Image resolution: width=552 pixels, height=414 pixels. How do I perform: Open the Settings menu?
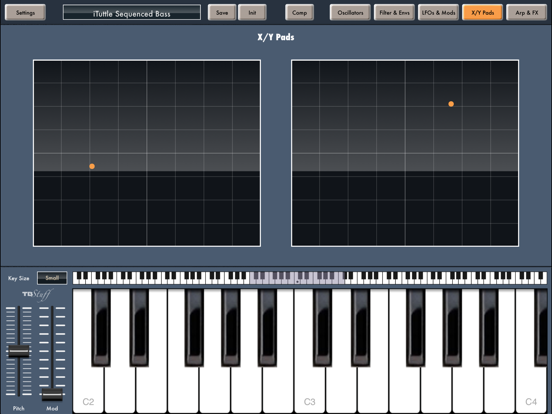25,13
